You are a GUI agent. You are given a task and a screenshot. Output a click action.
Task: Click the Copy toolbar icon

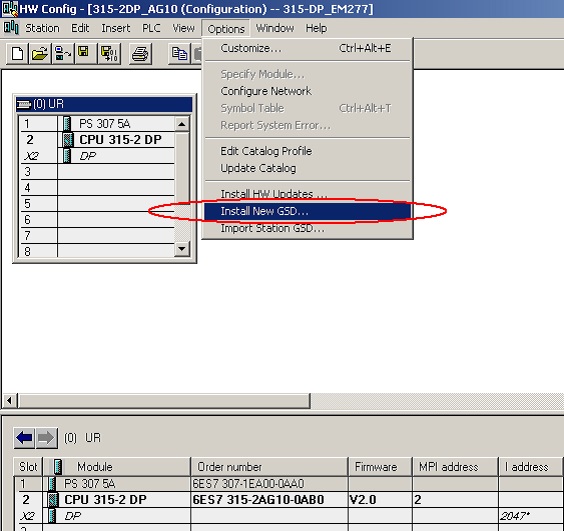tap(179, 54)
